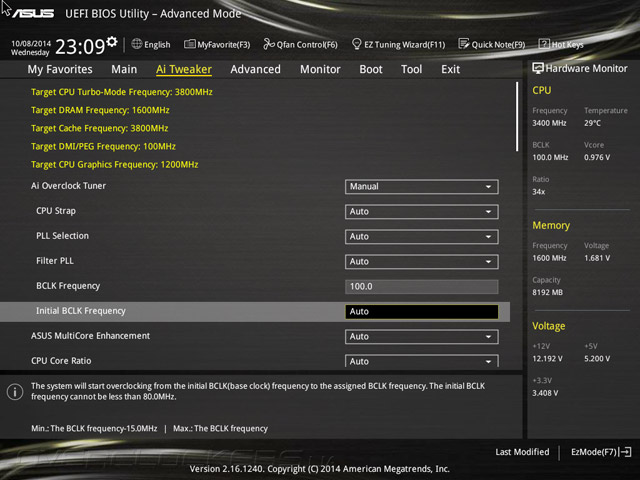This screenshot has height=480, width=640.
Task: Expand the CPU Strap dropdown
Action: [x=422, y=211]
